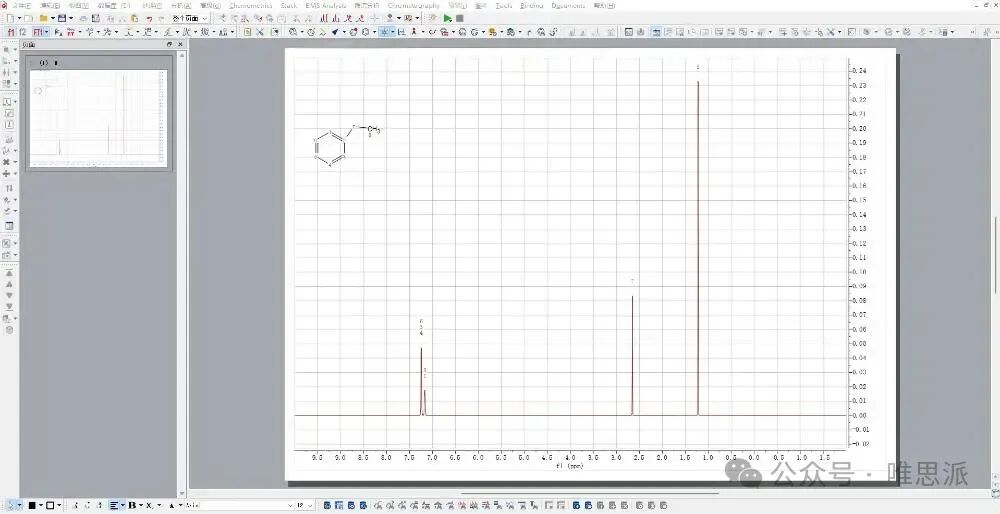Open the EMS Analysis menu
This screenshot has height=514, width=1000.
pos(326,5)
